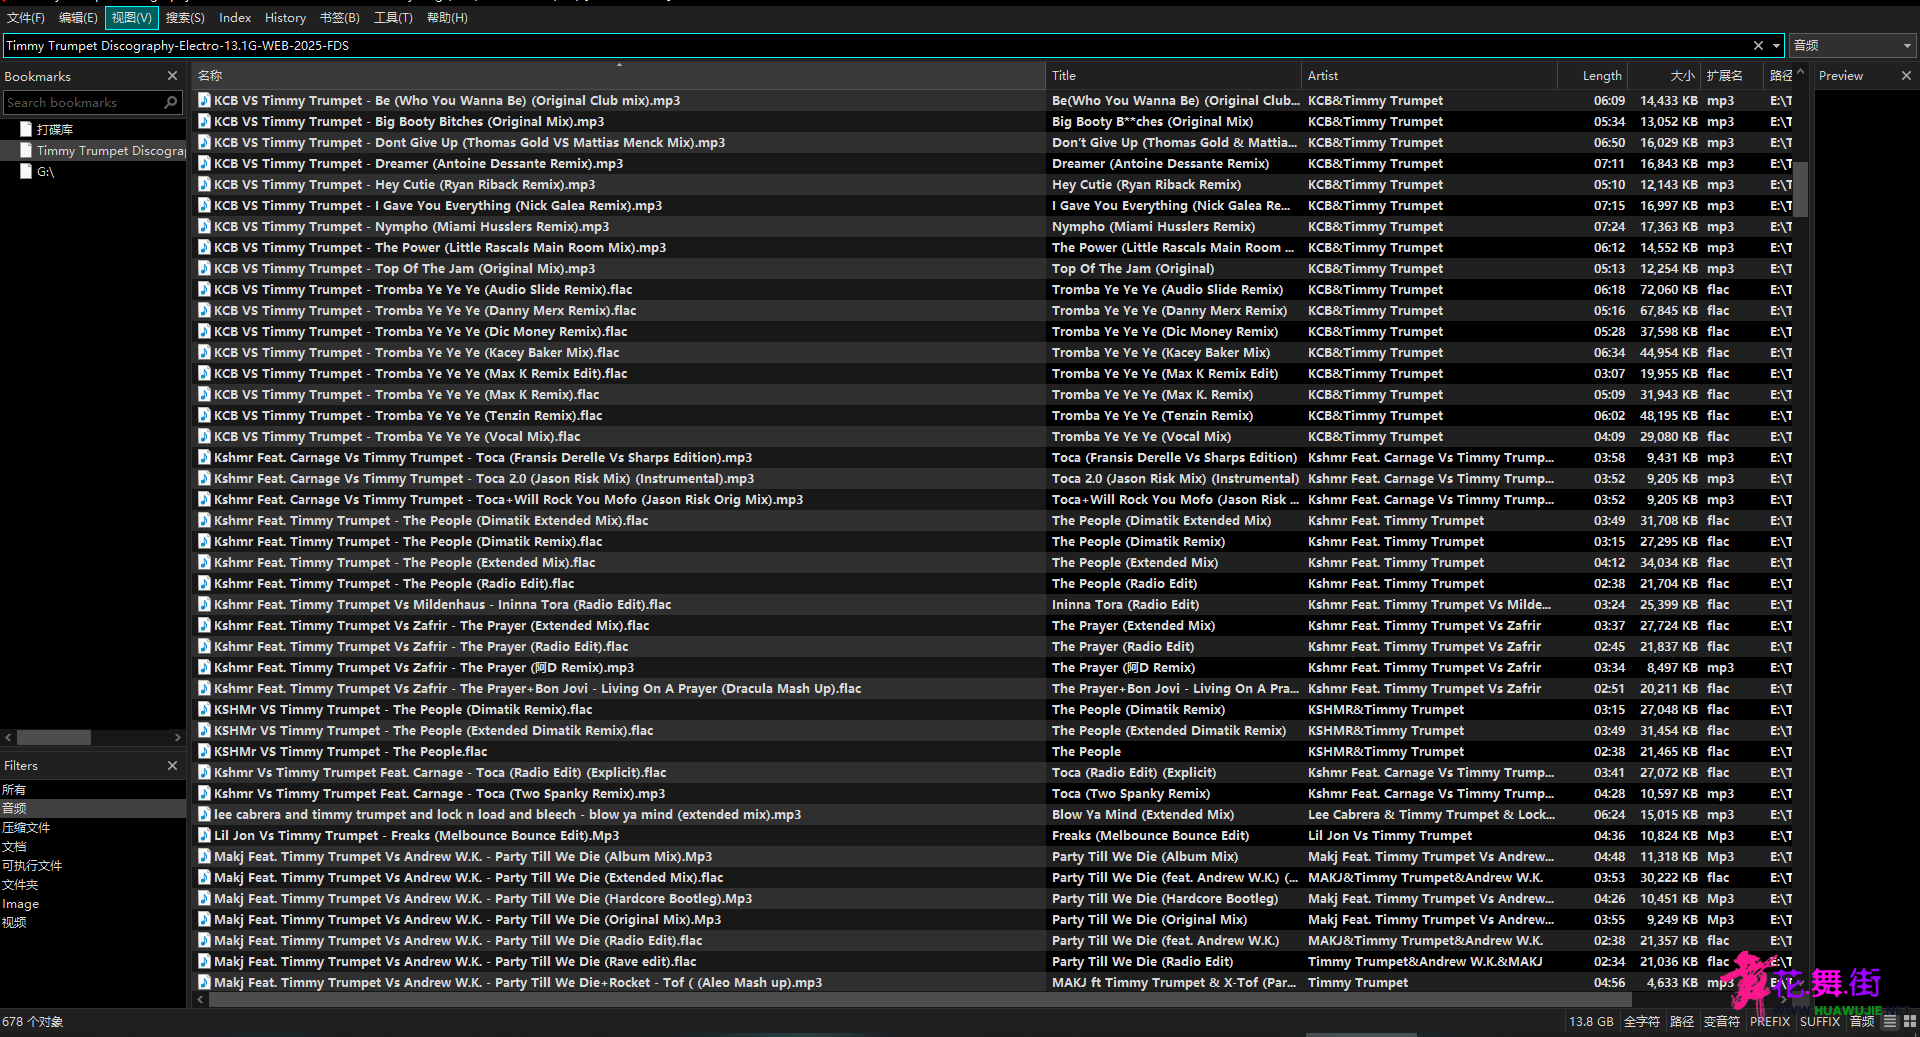Select the icon beside 'The People (Radio Edit).flac'
Image resolution: width=1920 pixels, height=1037 pixels.
(204, 583)
